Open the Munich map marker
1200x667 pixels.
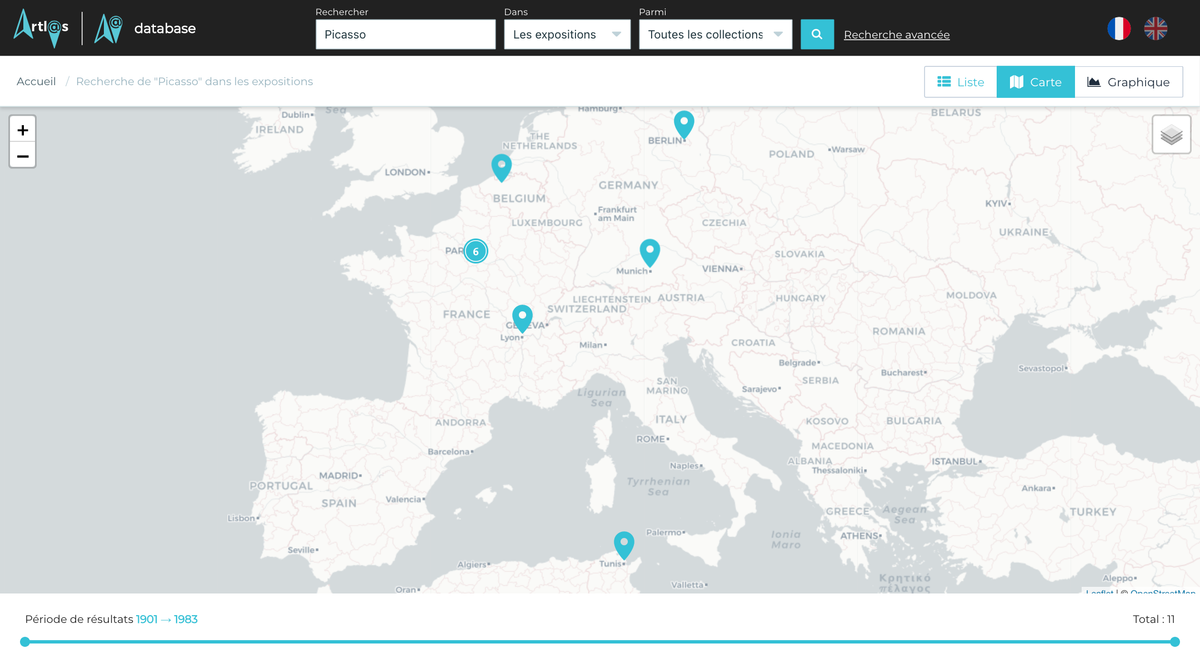[650, 252]
